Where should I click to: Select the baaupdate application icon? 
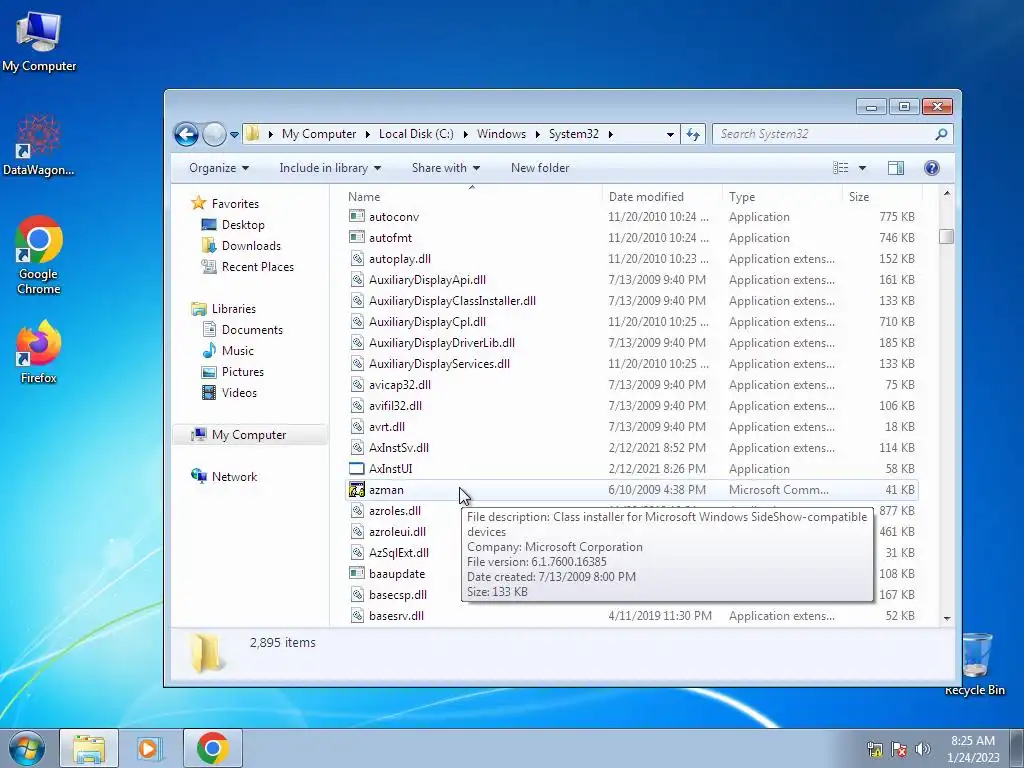tap(357, 573)
